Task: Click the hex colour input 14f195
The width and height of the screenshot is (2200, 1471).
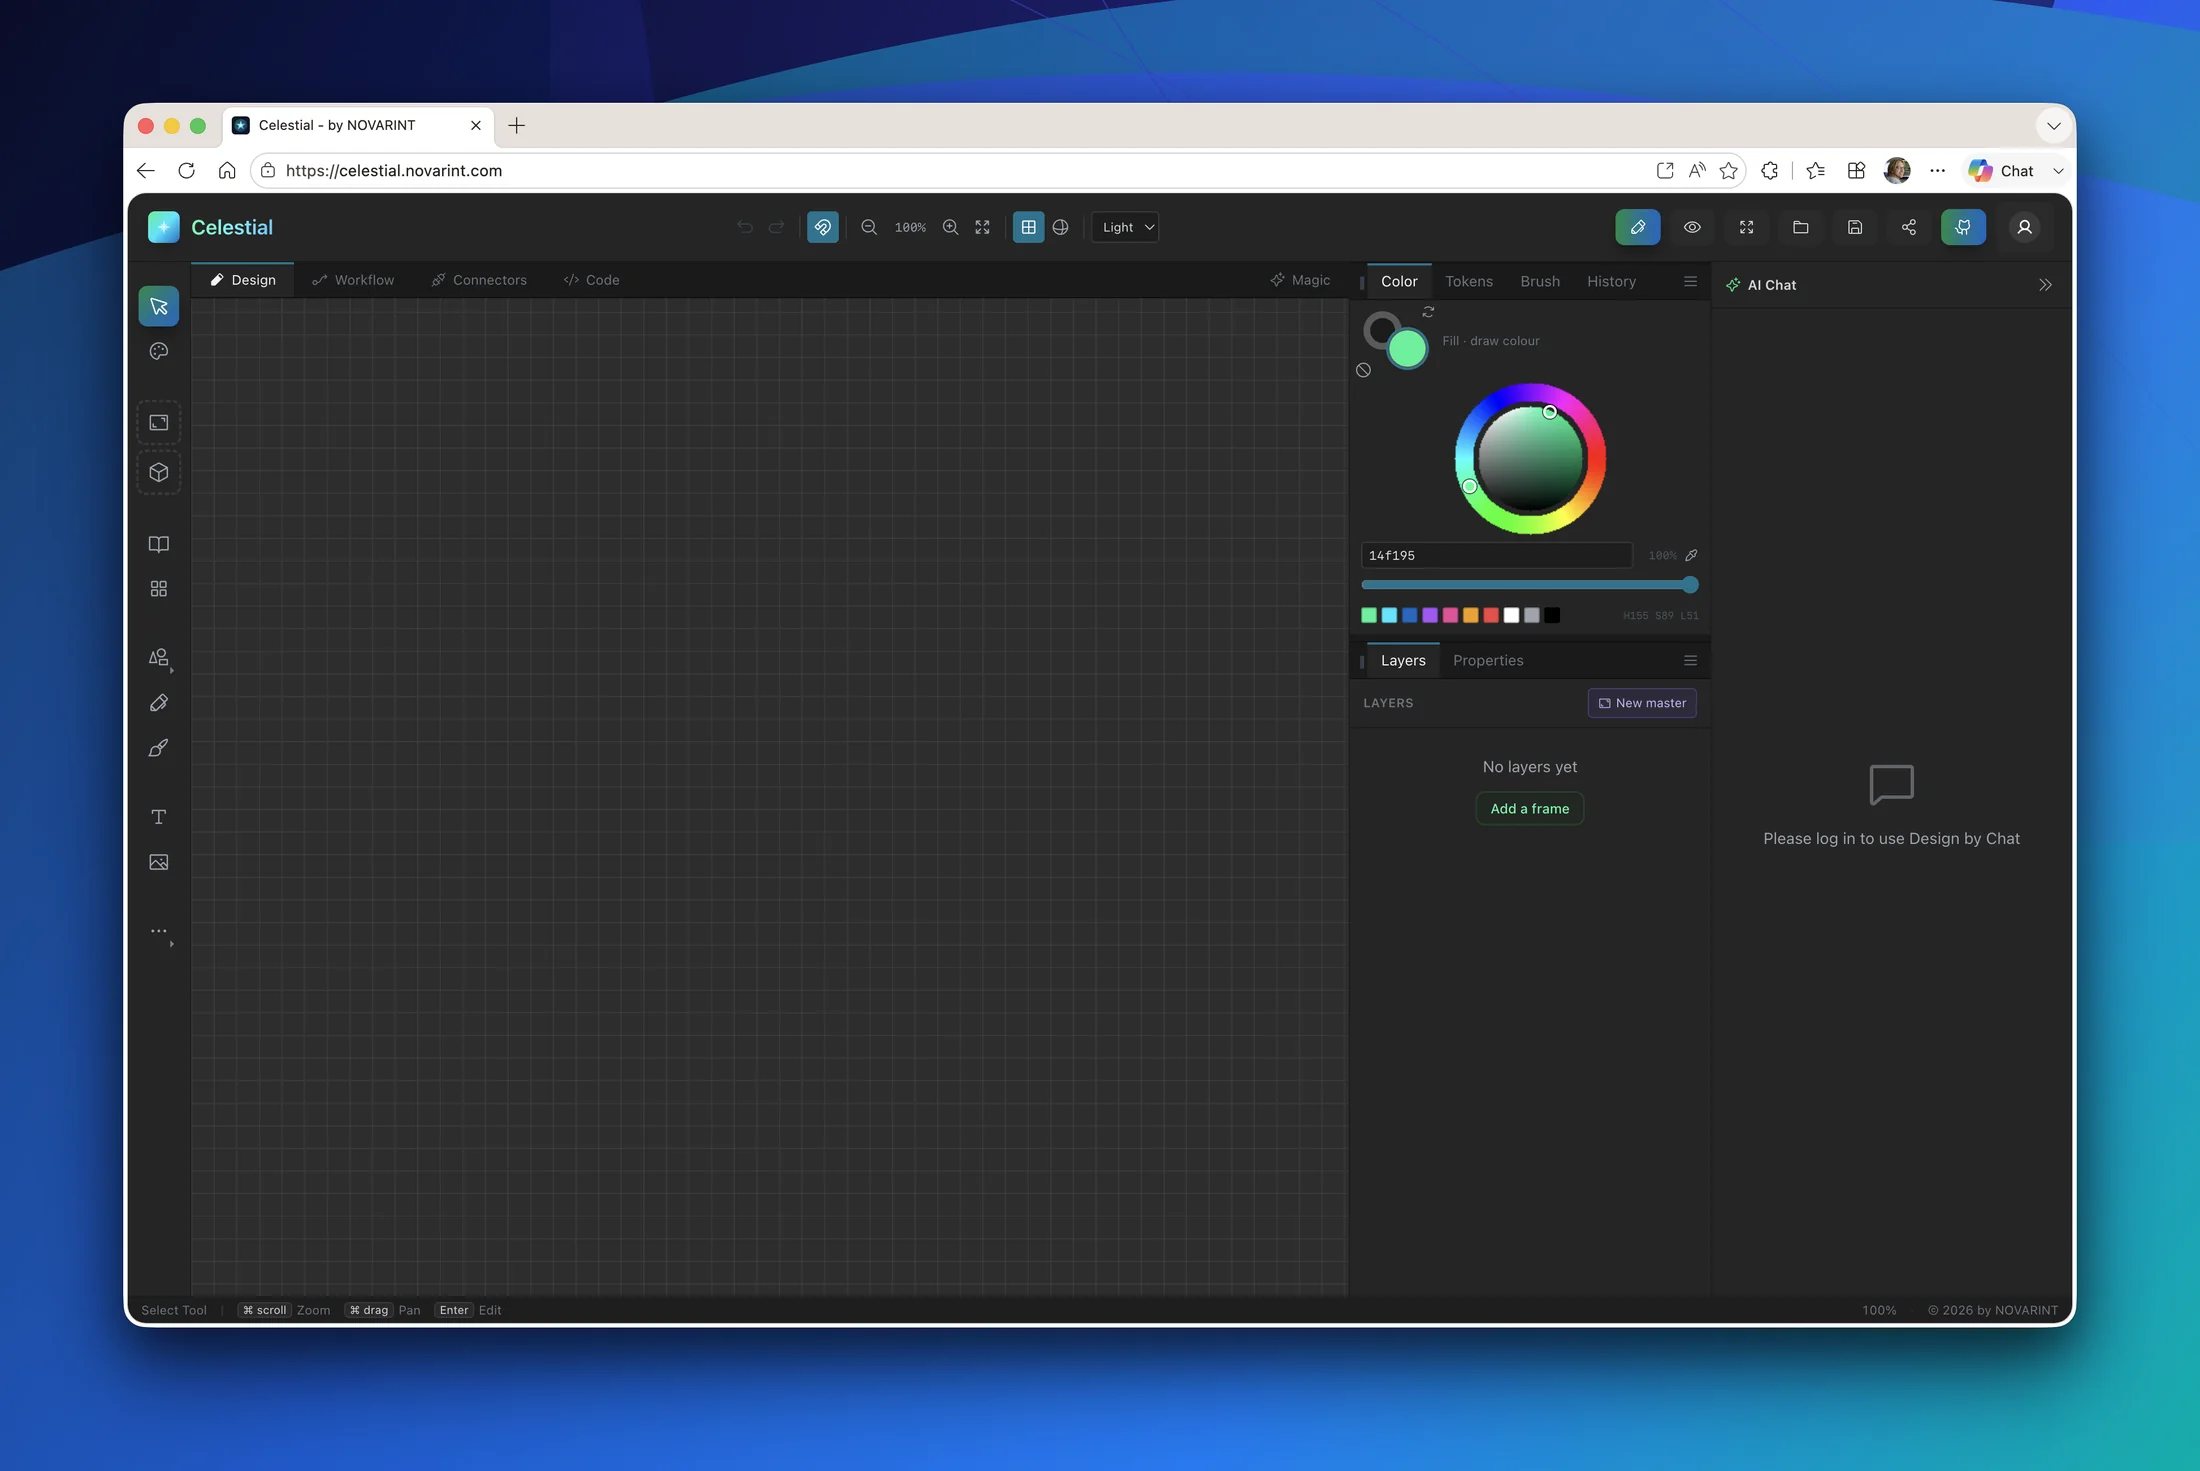Action: pos(1496,555)
